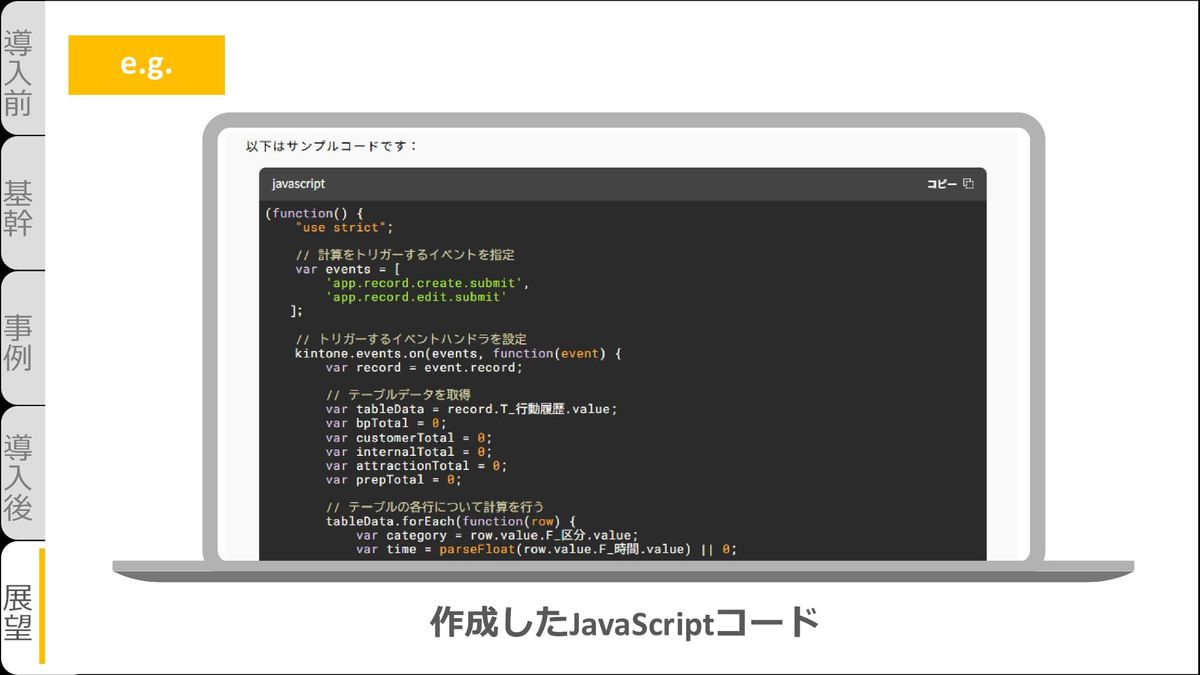The width and height of the screenshot is (1200, 675).
Task: Click the yellow e.g. label box
Action: tap(146, 65)
